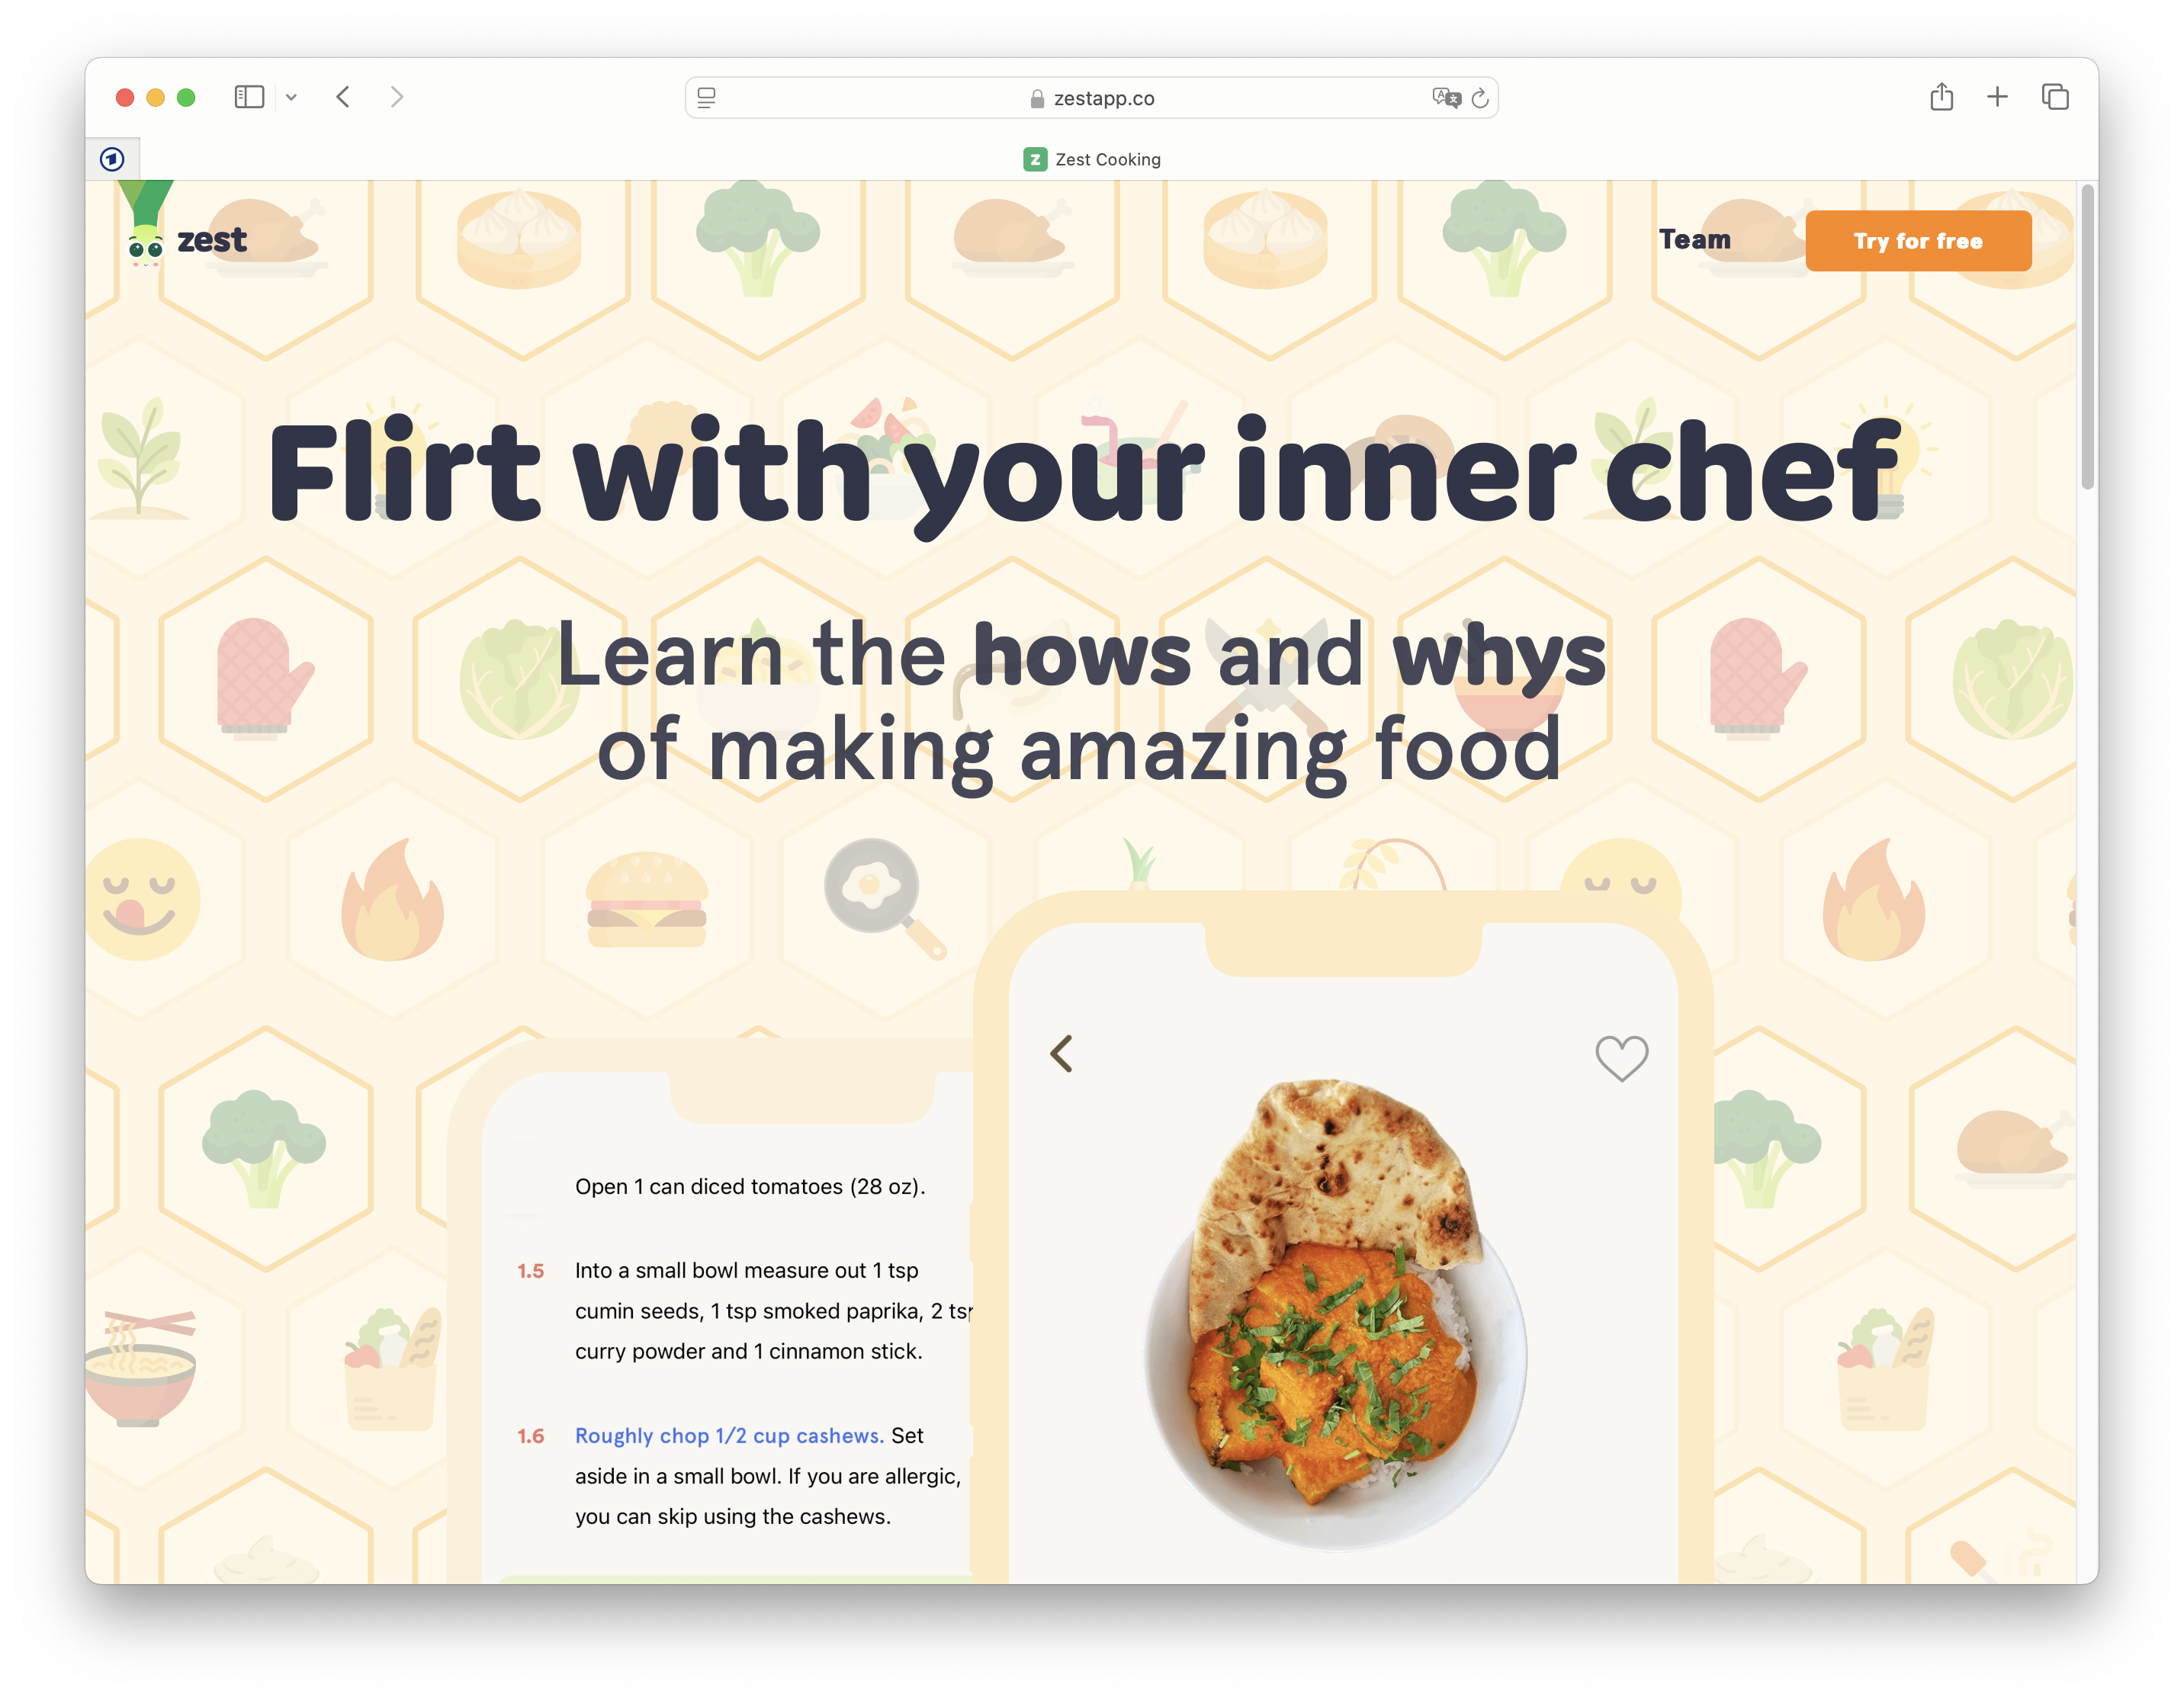This screenshot has height=1697, width=2184.
Task: Open the page reader menu icon
Action: click(707, 98)
